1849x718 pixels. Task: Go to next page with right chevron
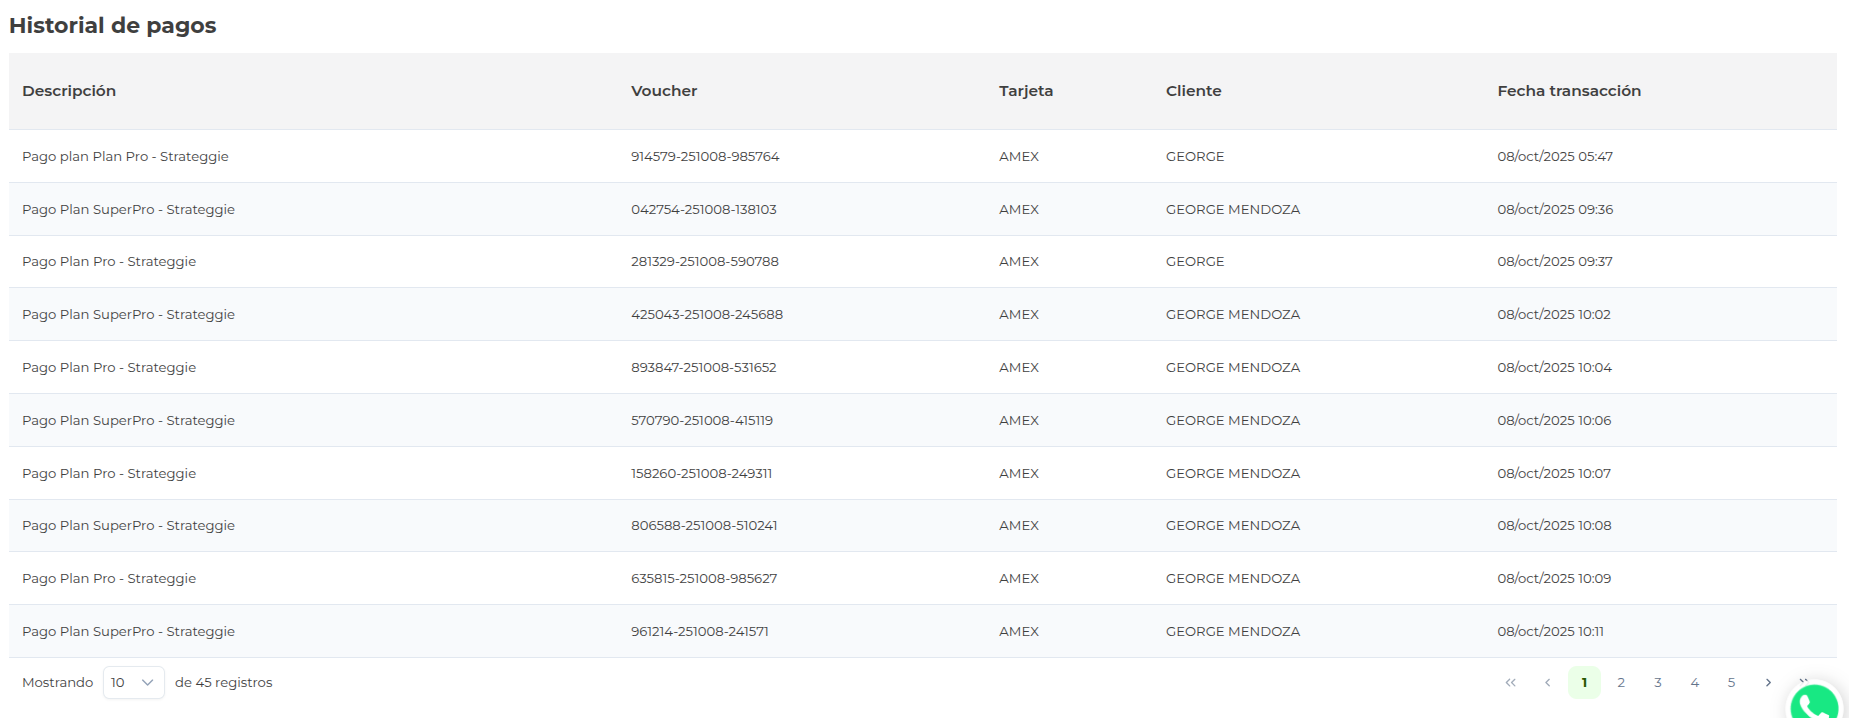coord(1768,683)
